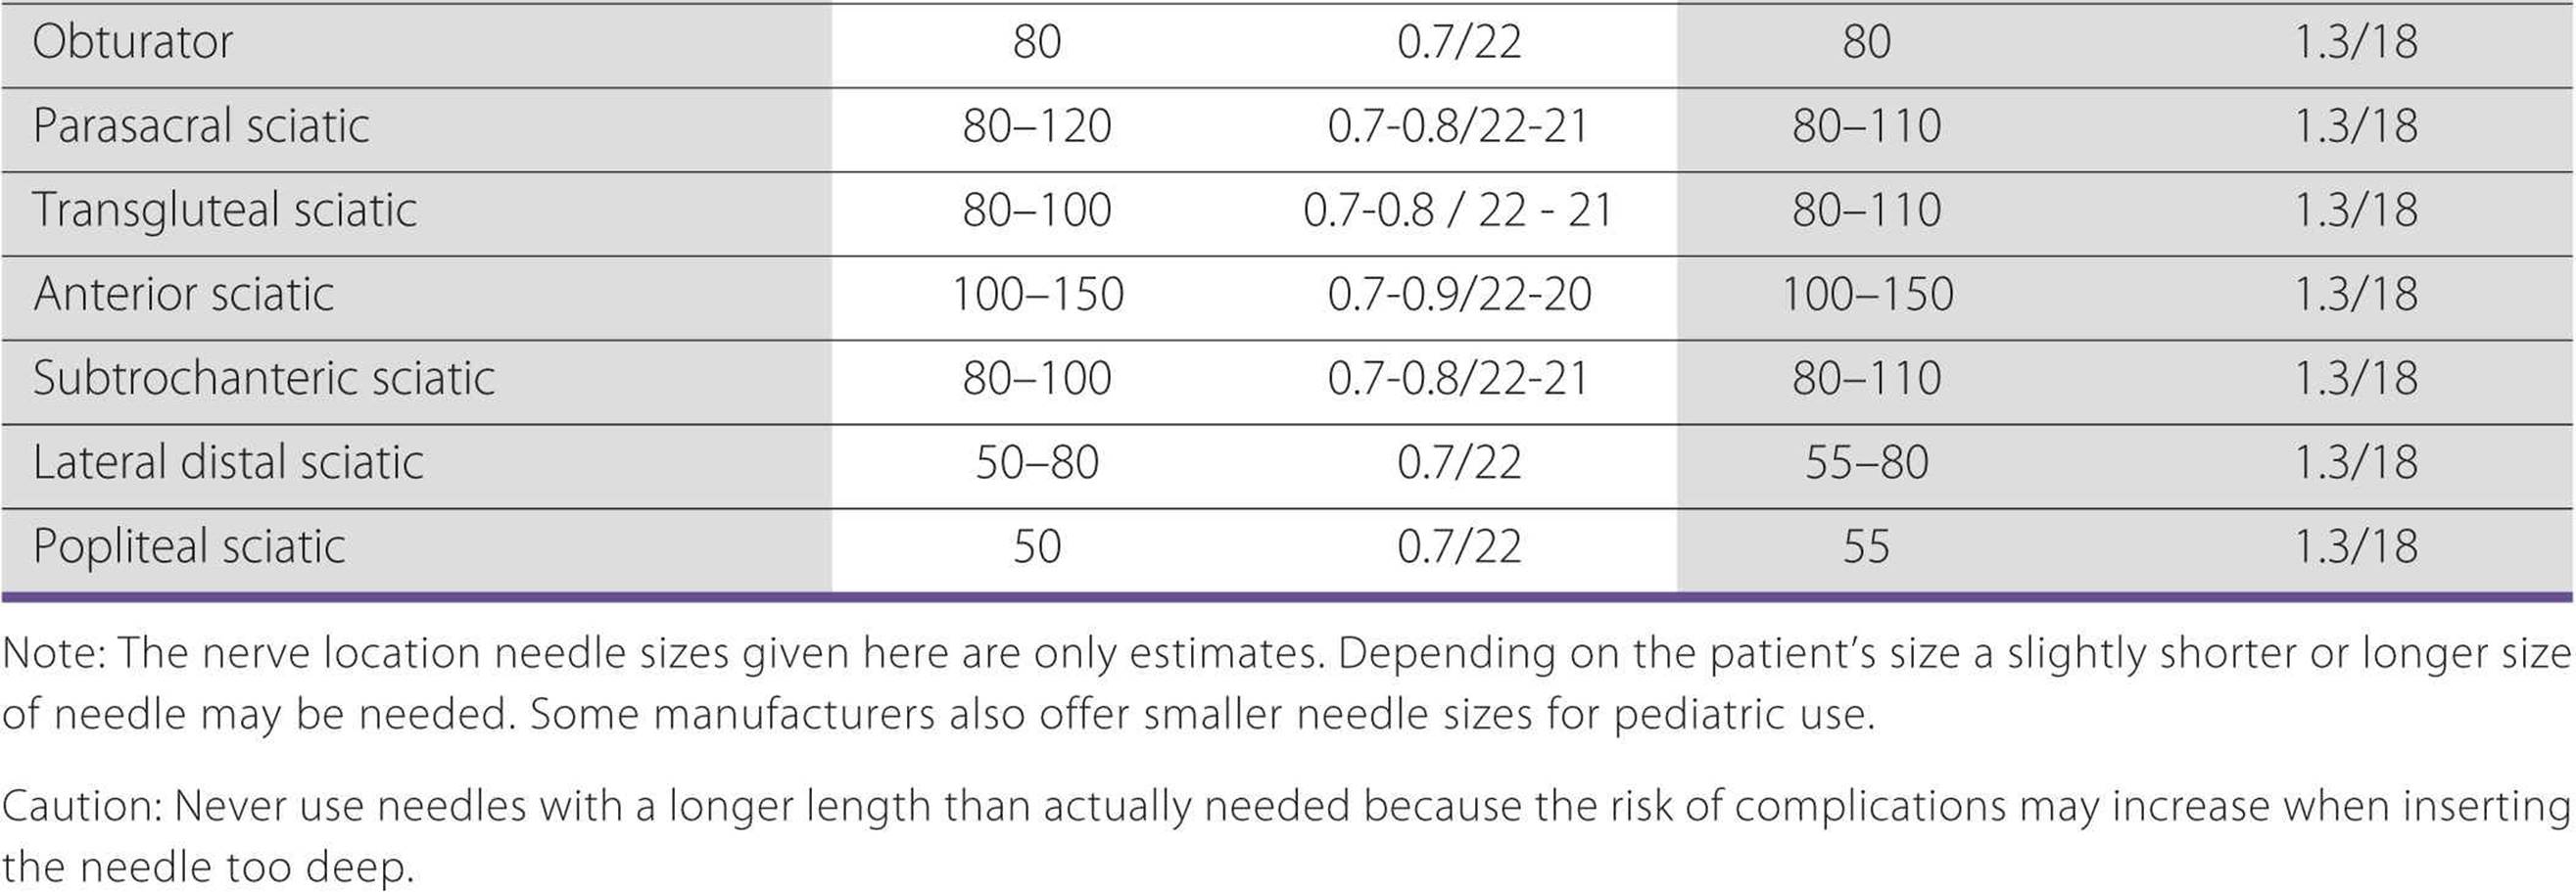
Task: Click the Popliteal sciatic row label
Action: (x=189, y=546)
